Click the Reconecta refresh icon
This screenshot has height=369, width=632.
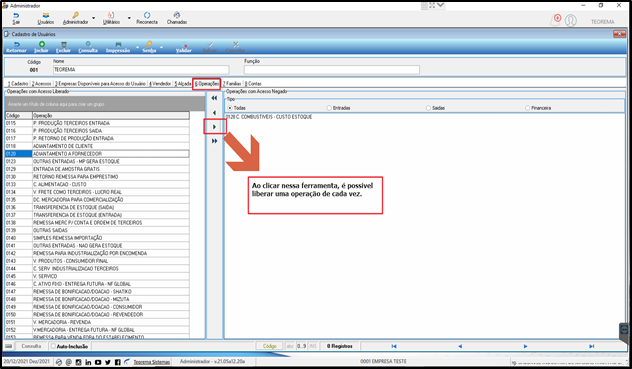click(147, 15)
